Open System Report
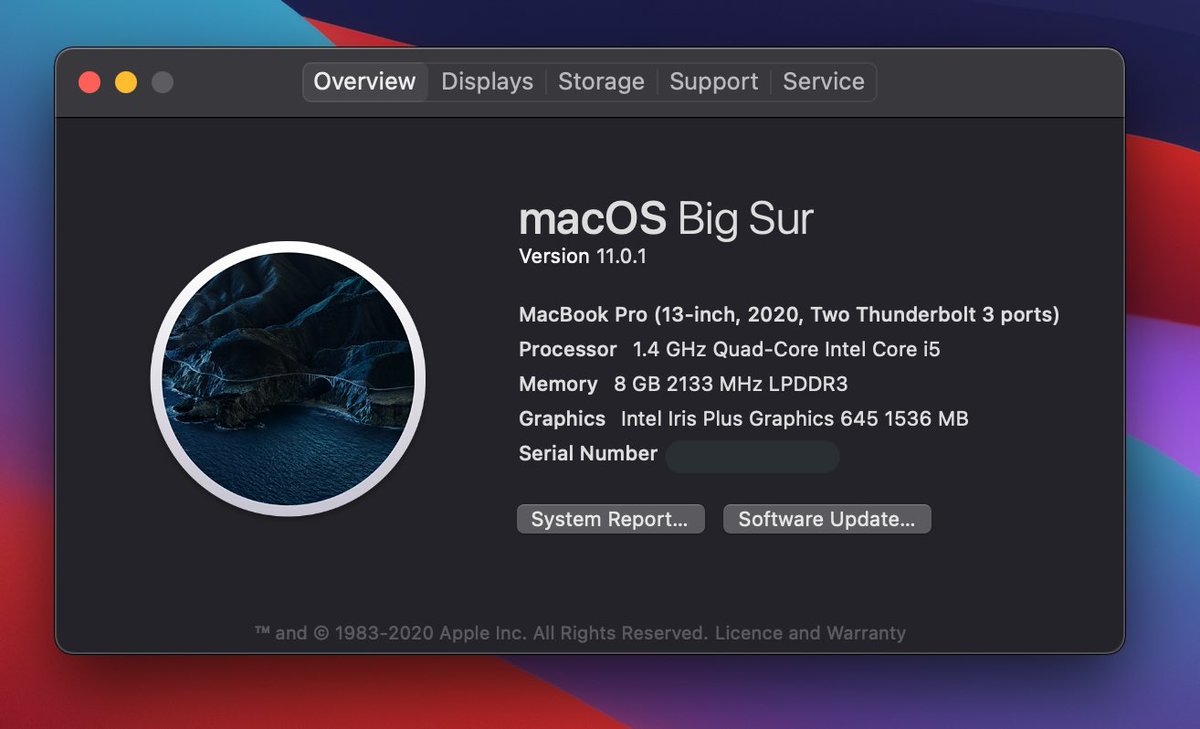 pyautogui.click(x=610, y=519)
